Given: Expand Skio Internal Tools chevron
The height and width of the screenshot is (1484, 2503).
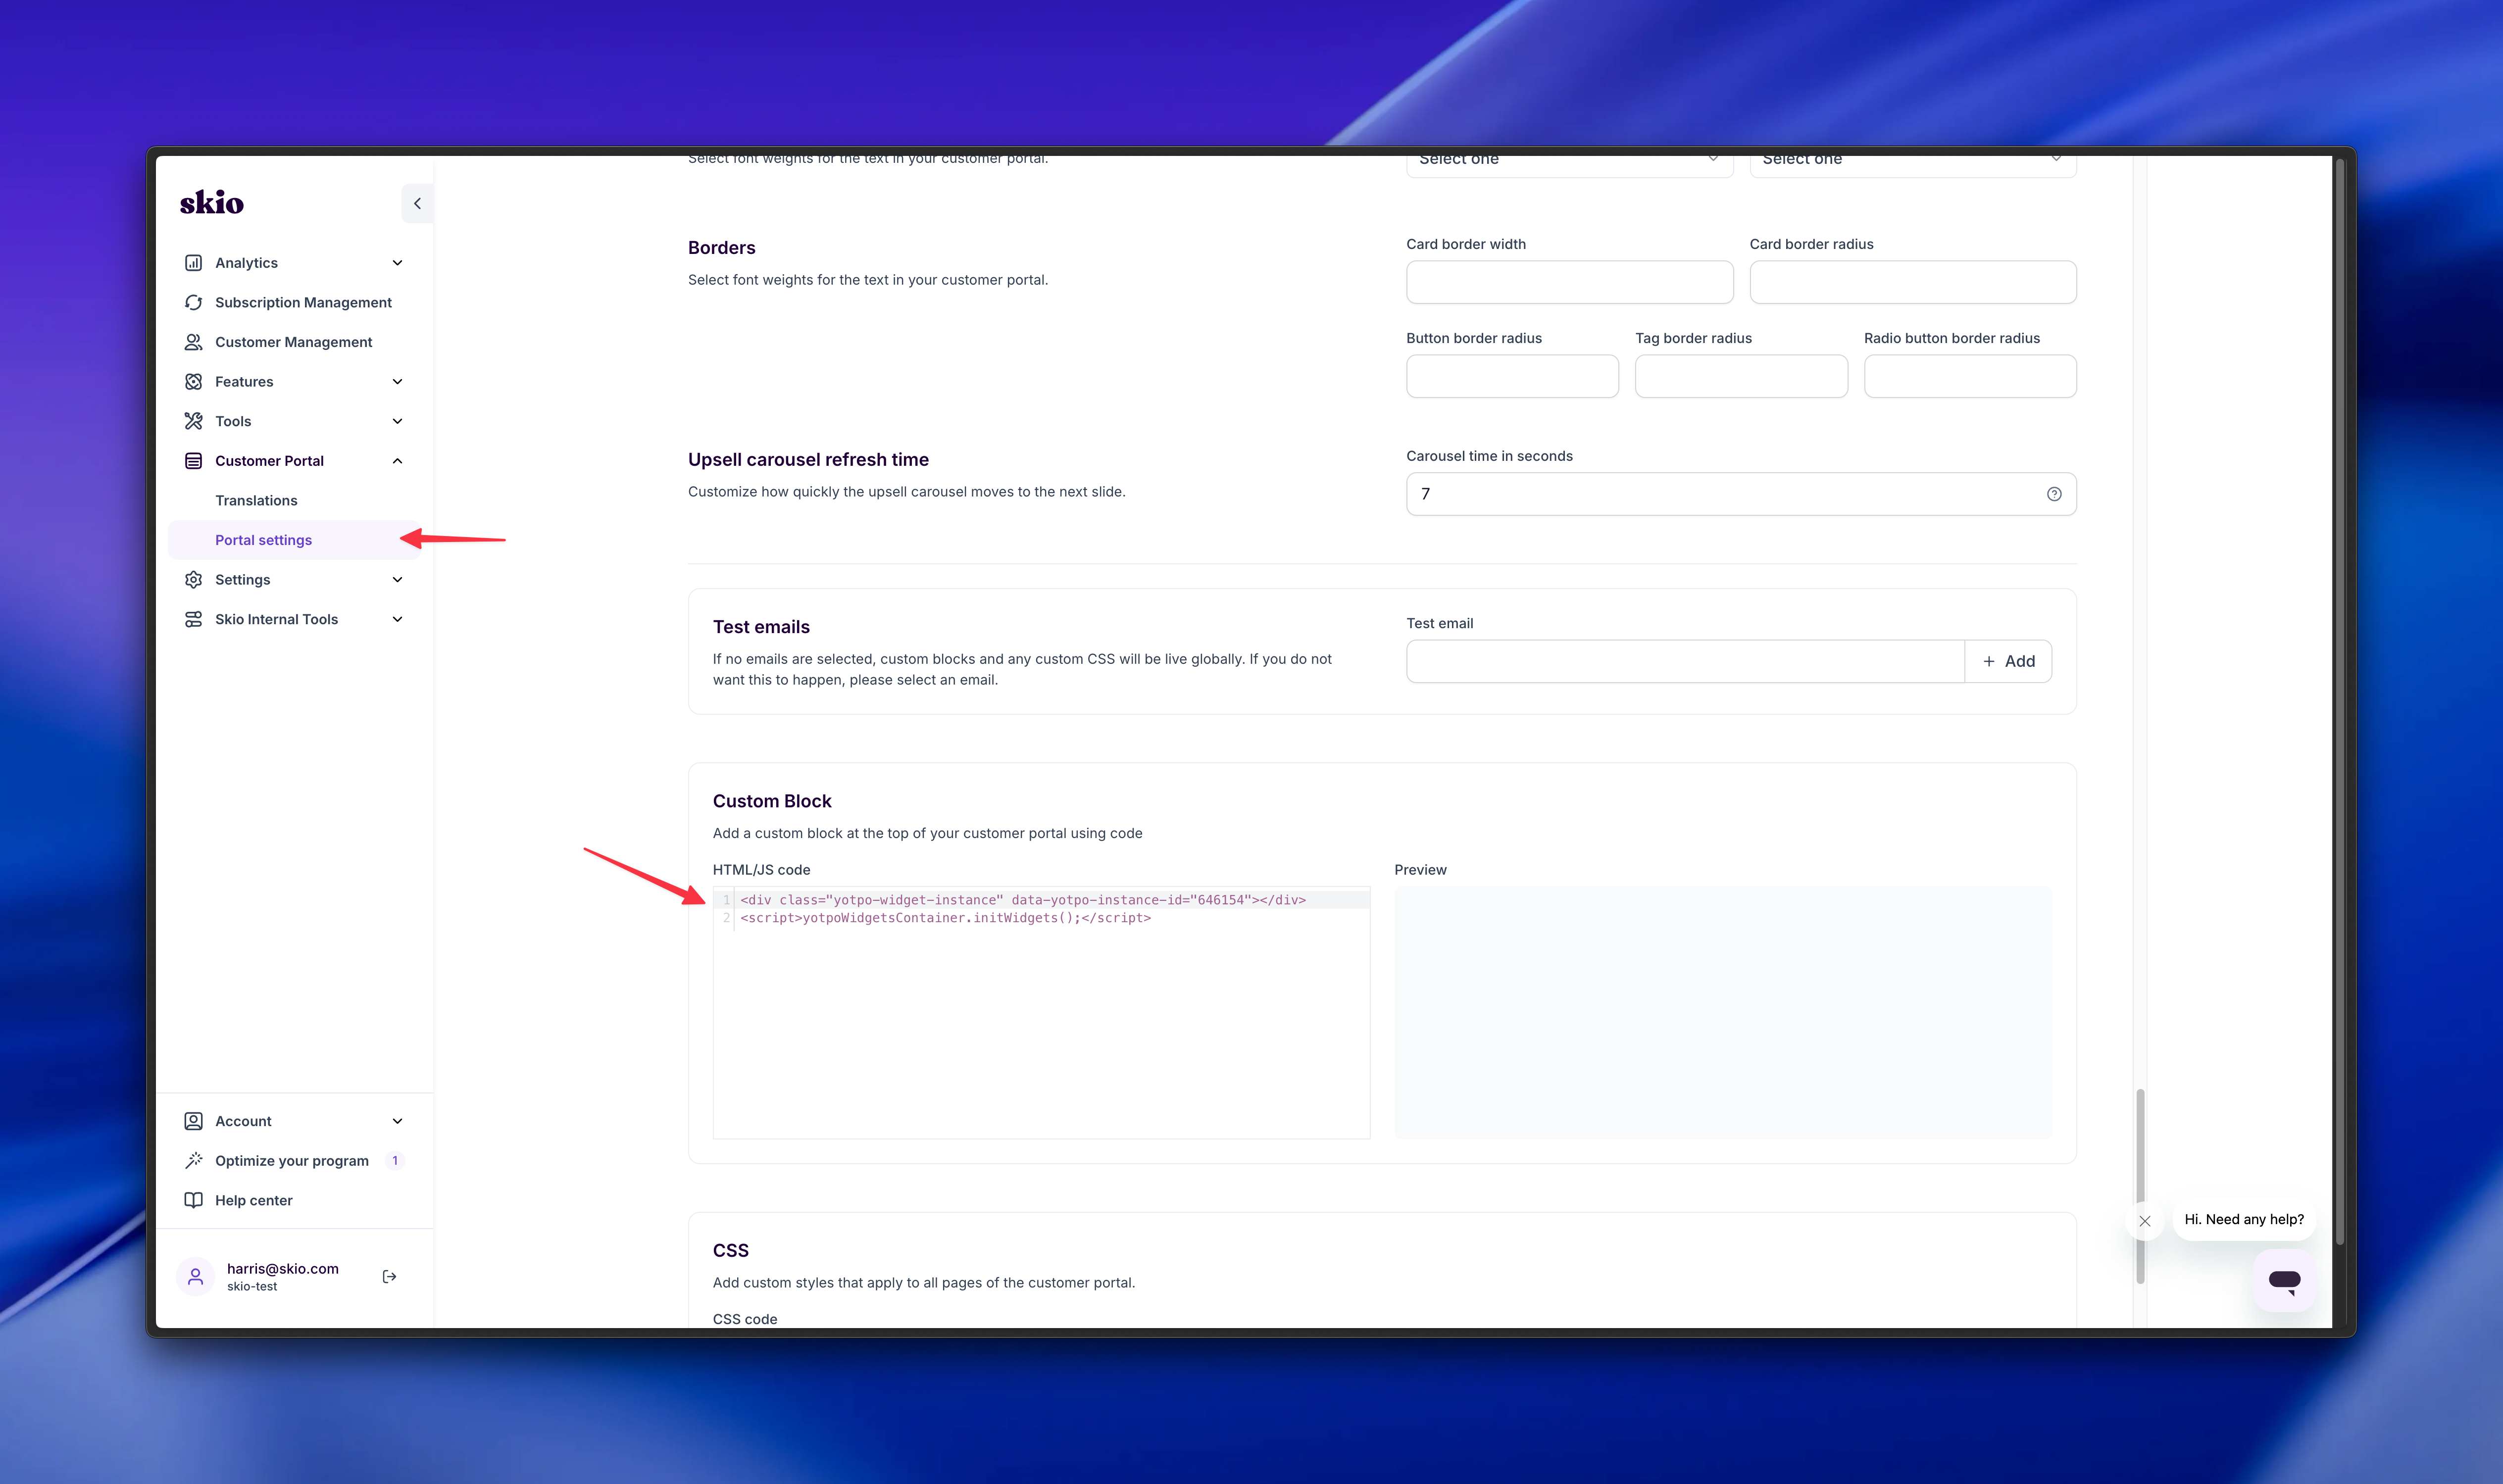Looking at the screenshot, I should (x=397, y=619).
